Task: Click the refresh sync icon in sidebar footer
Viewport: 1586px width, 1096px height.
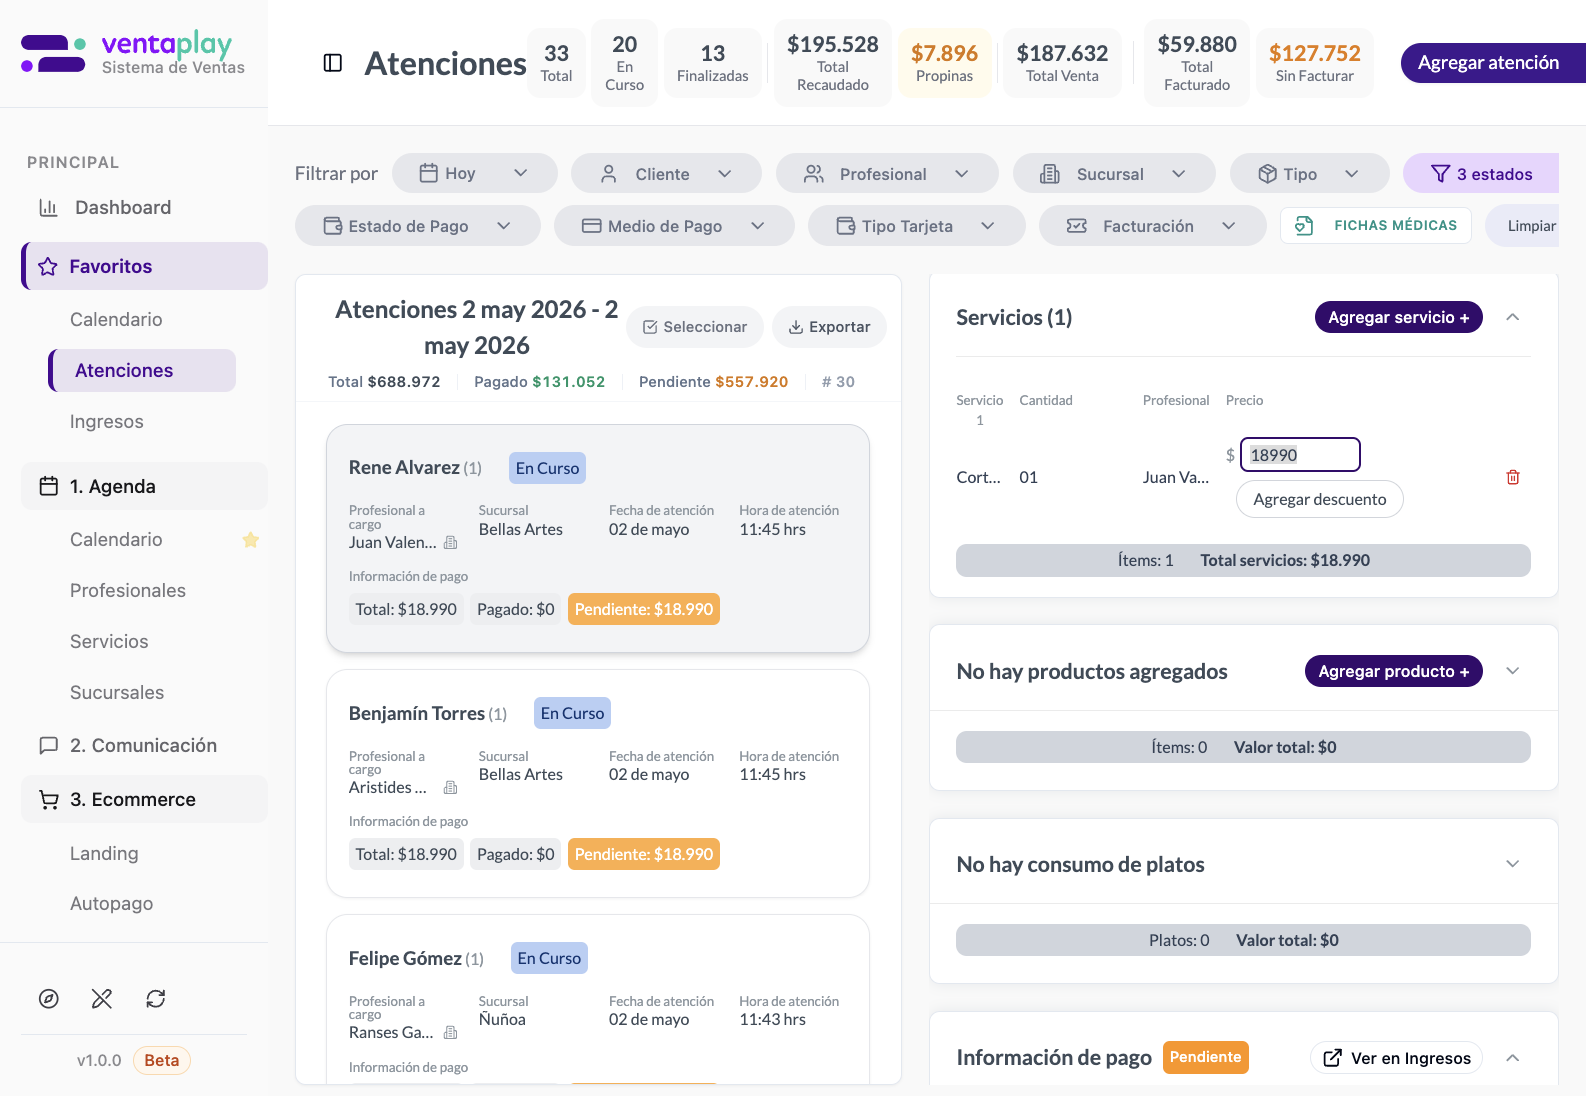Action: coord(155,998)
